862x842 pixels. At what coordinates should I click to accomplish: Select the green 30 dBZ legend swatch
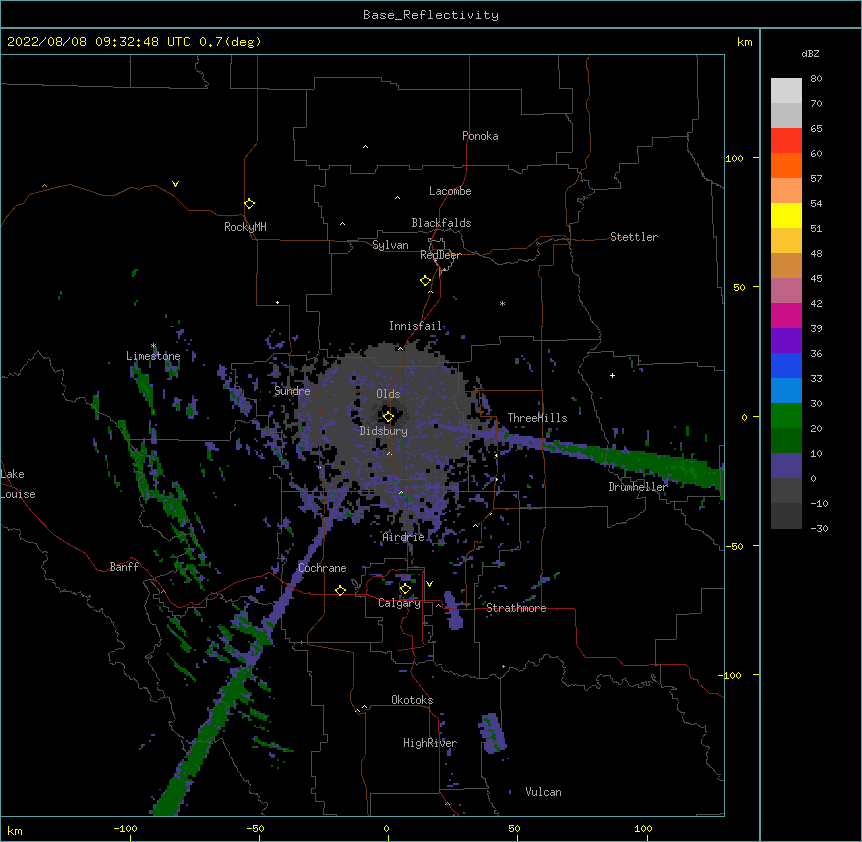[786, 416]
